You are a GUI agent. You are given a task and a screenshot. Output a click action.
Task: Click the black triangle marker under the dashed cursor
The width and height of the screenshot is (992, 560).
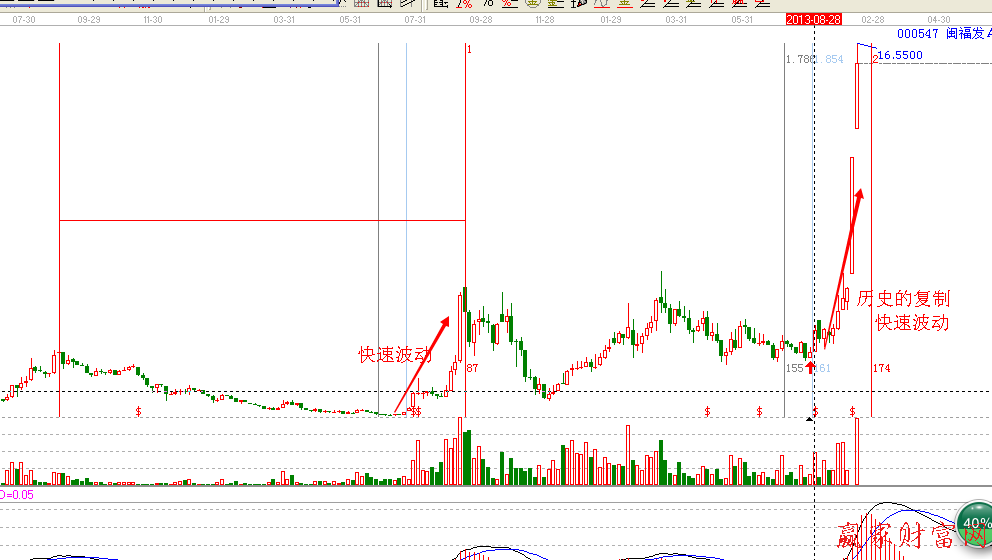click(810, 419)
